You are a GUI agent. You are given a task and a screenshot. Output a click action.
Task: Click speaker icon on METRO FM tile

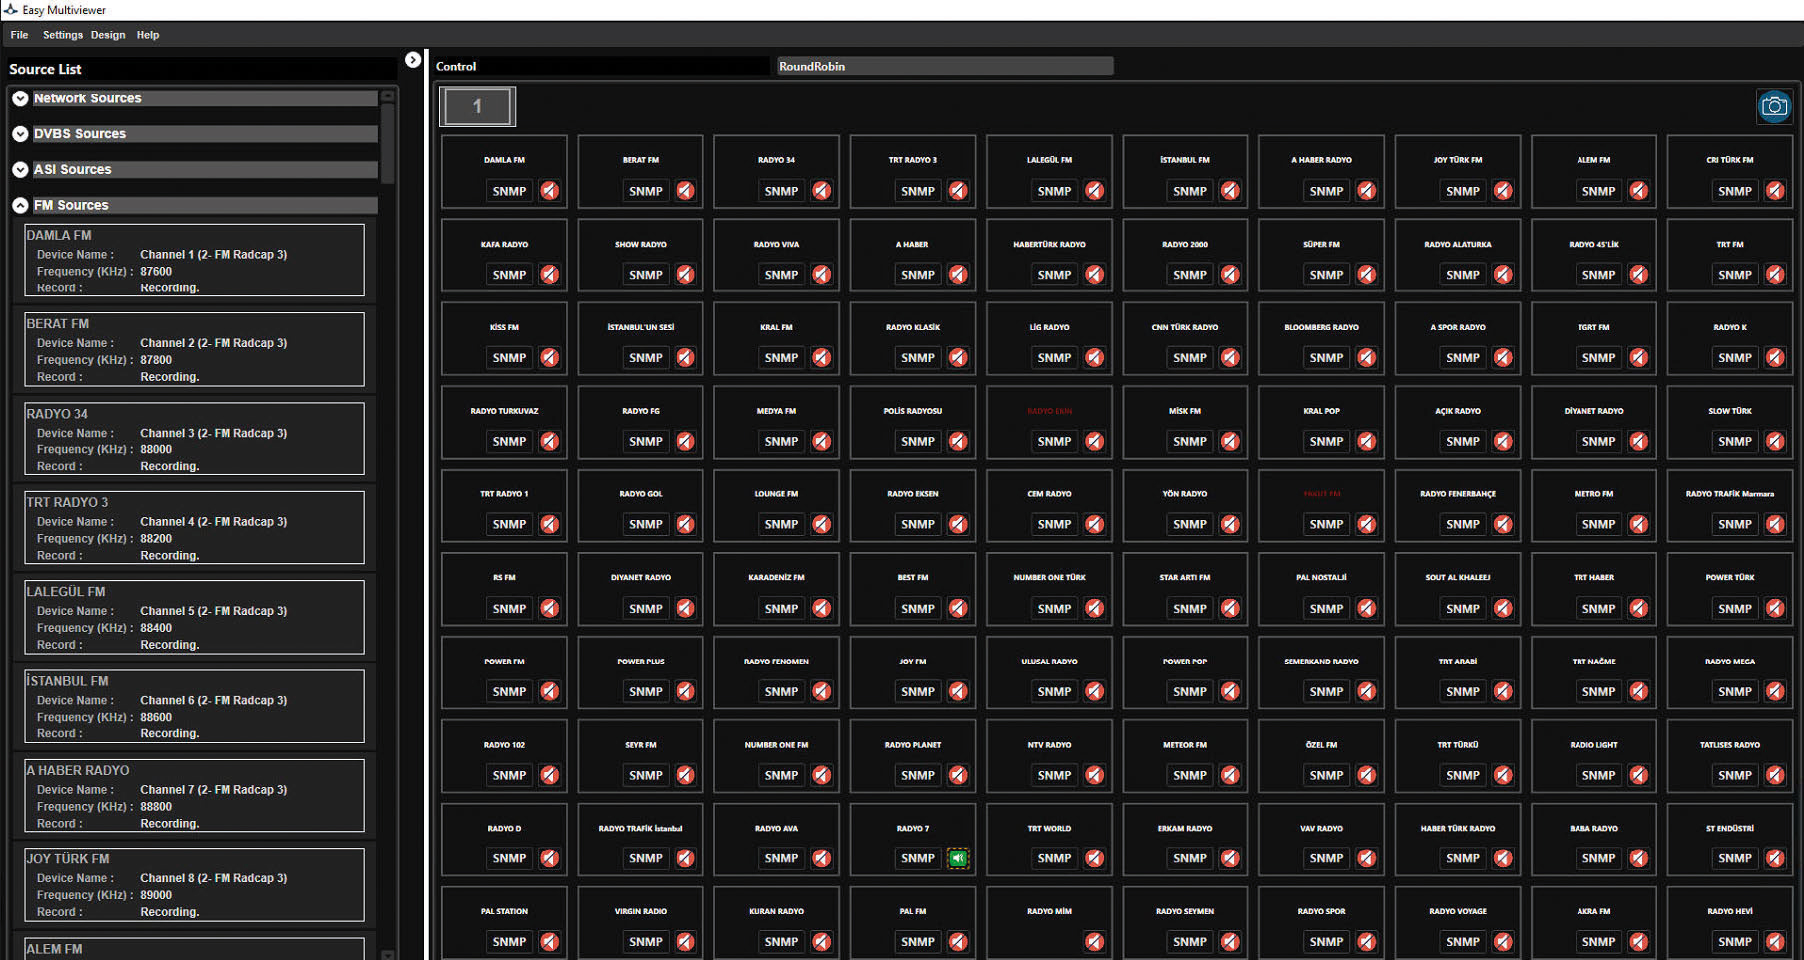point(1639,524)
